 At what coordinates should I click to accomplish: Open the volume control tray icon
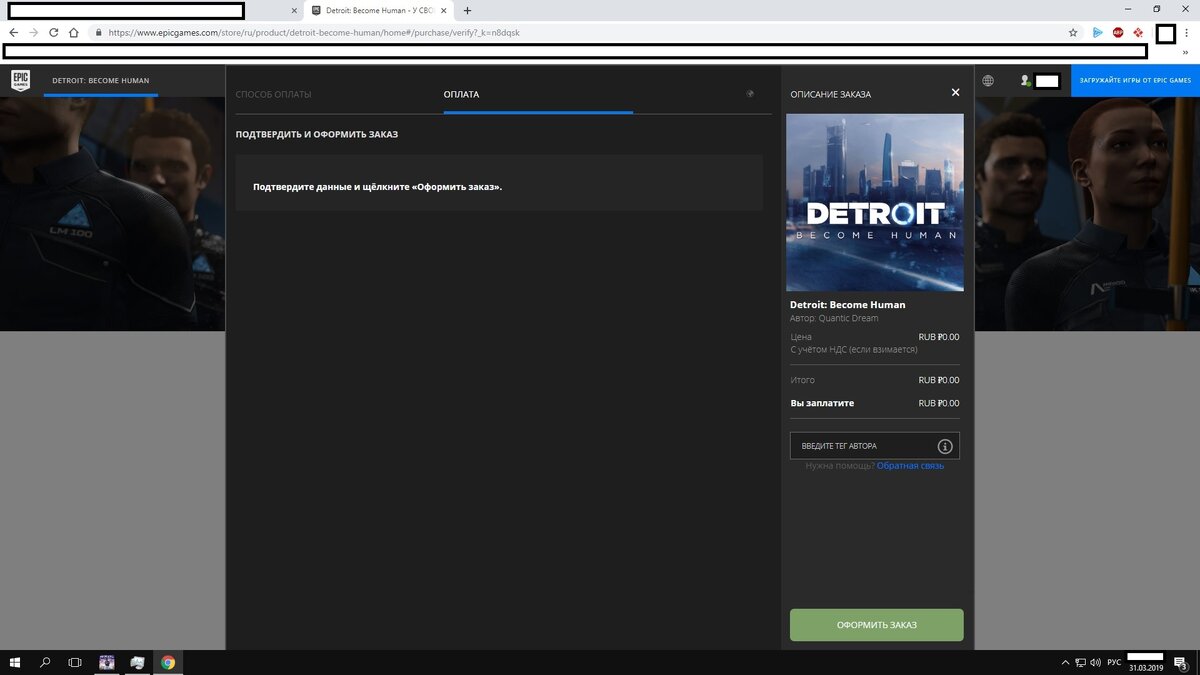click(1096, 662)
